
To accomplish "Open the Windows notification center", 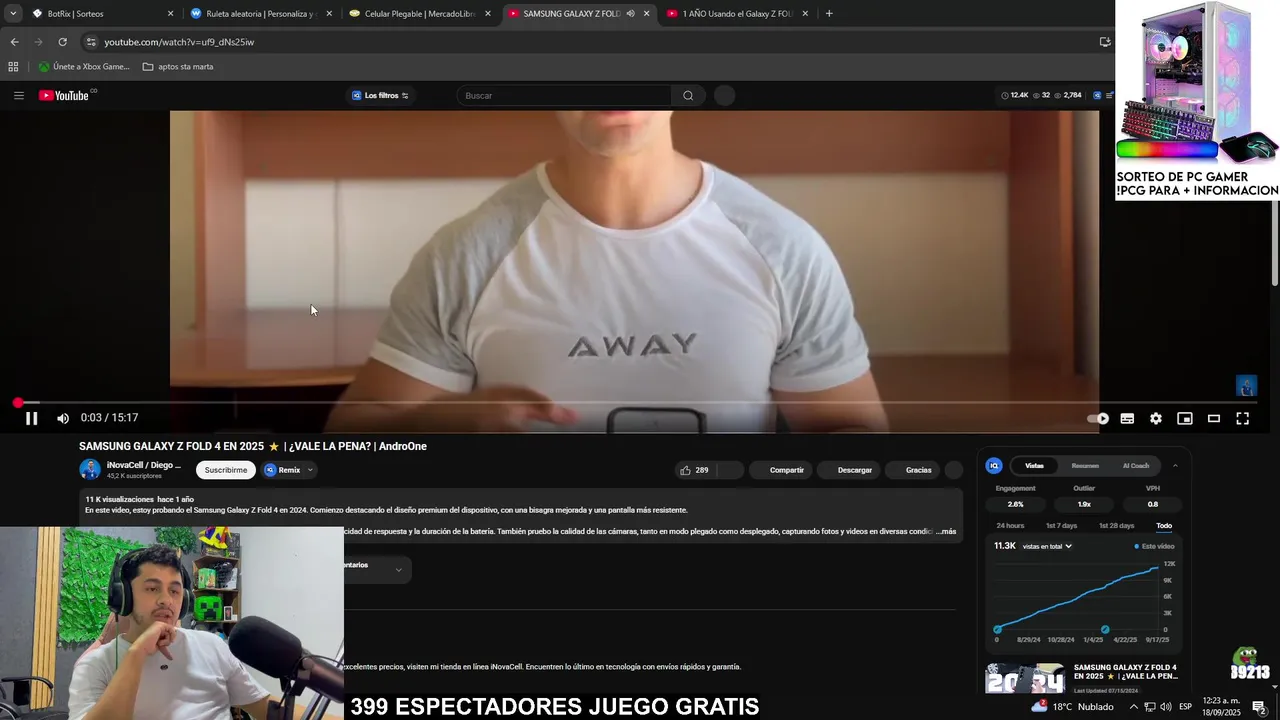I will [x=1259, y=707].
